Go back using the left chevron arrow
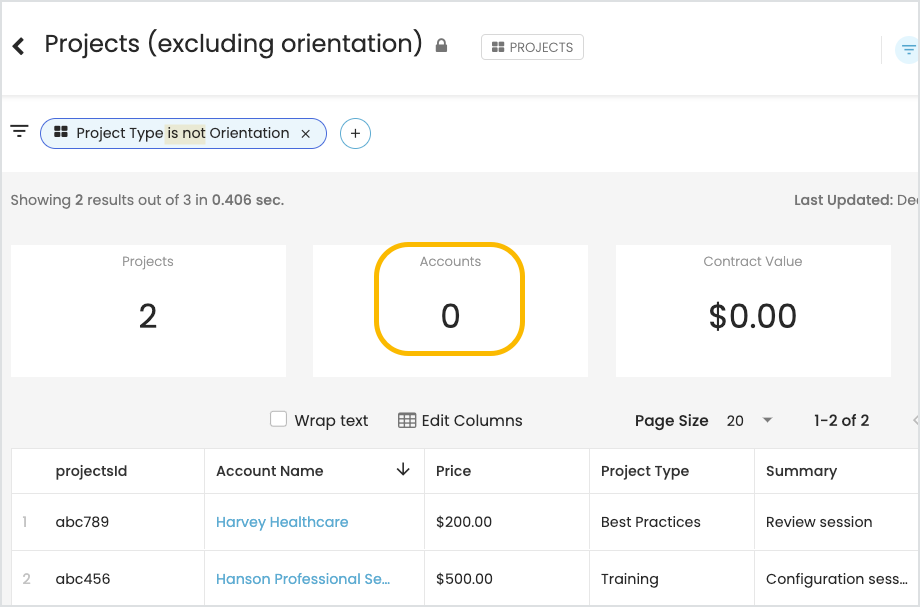Image resolution: width=920 pixels, height=607 pixels. pyautogui.click(x=19, y=46)
